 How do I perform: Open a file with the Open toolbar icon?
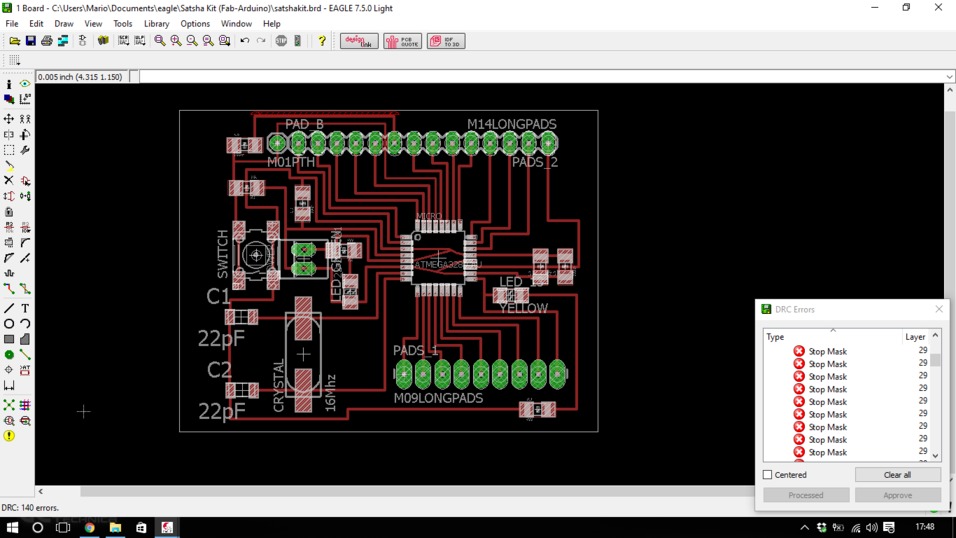pos(14,41)
